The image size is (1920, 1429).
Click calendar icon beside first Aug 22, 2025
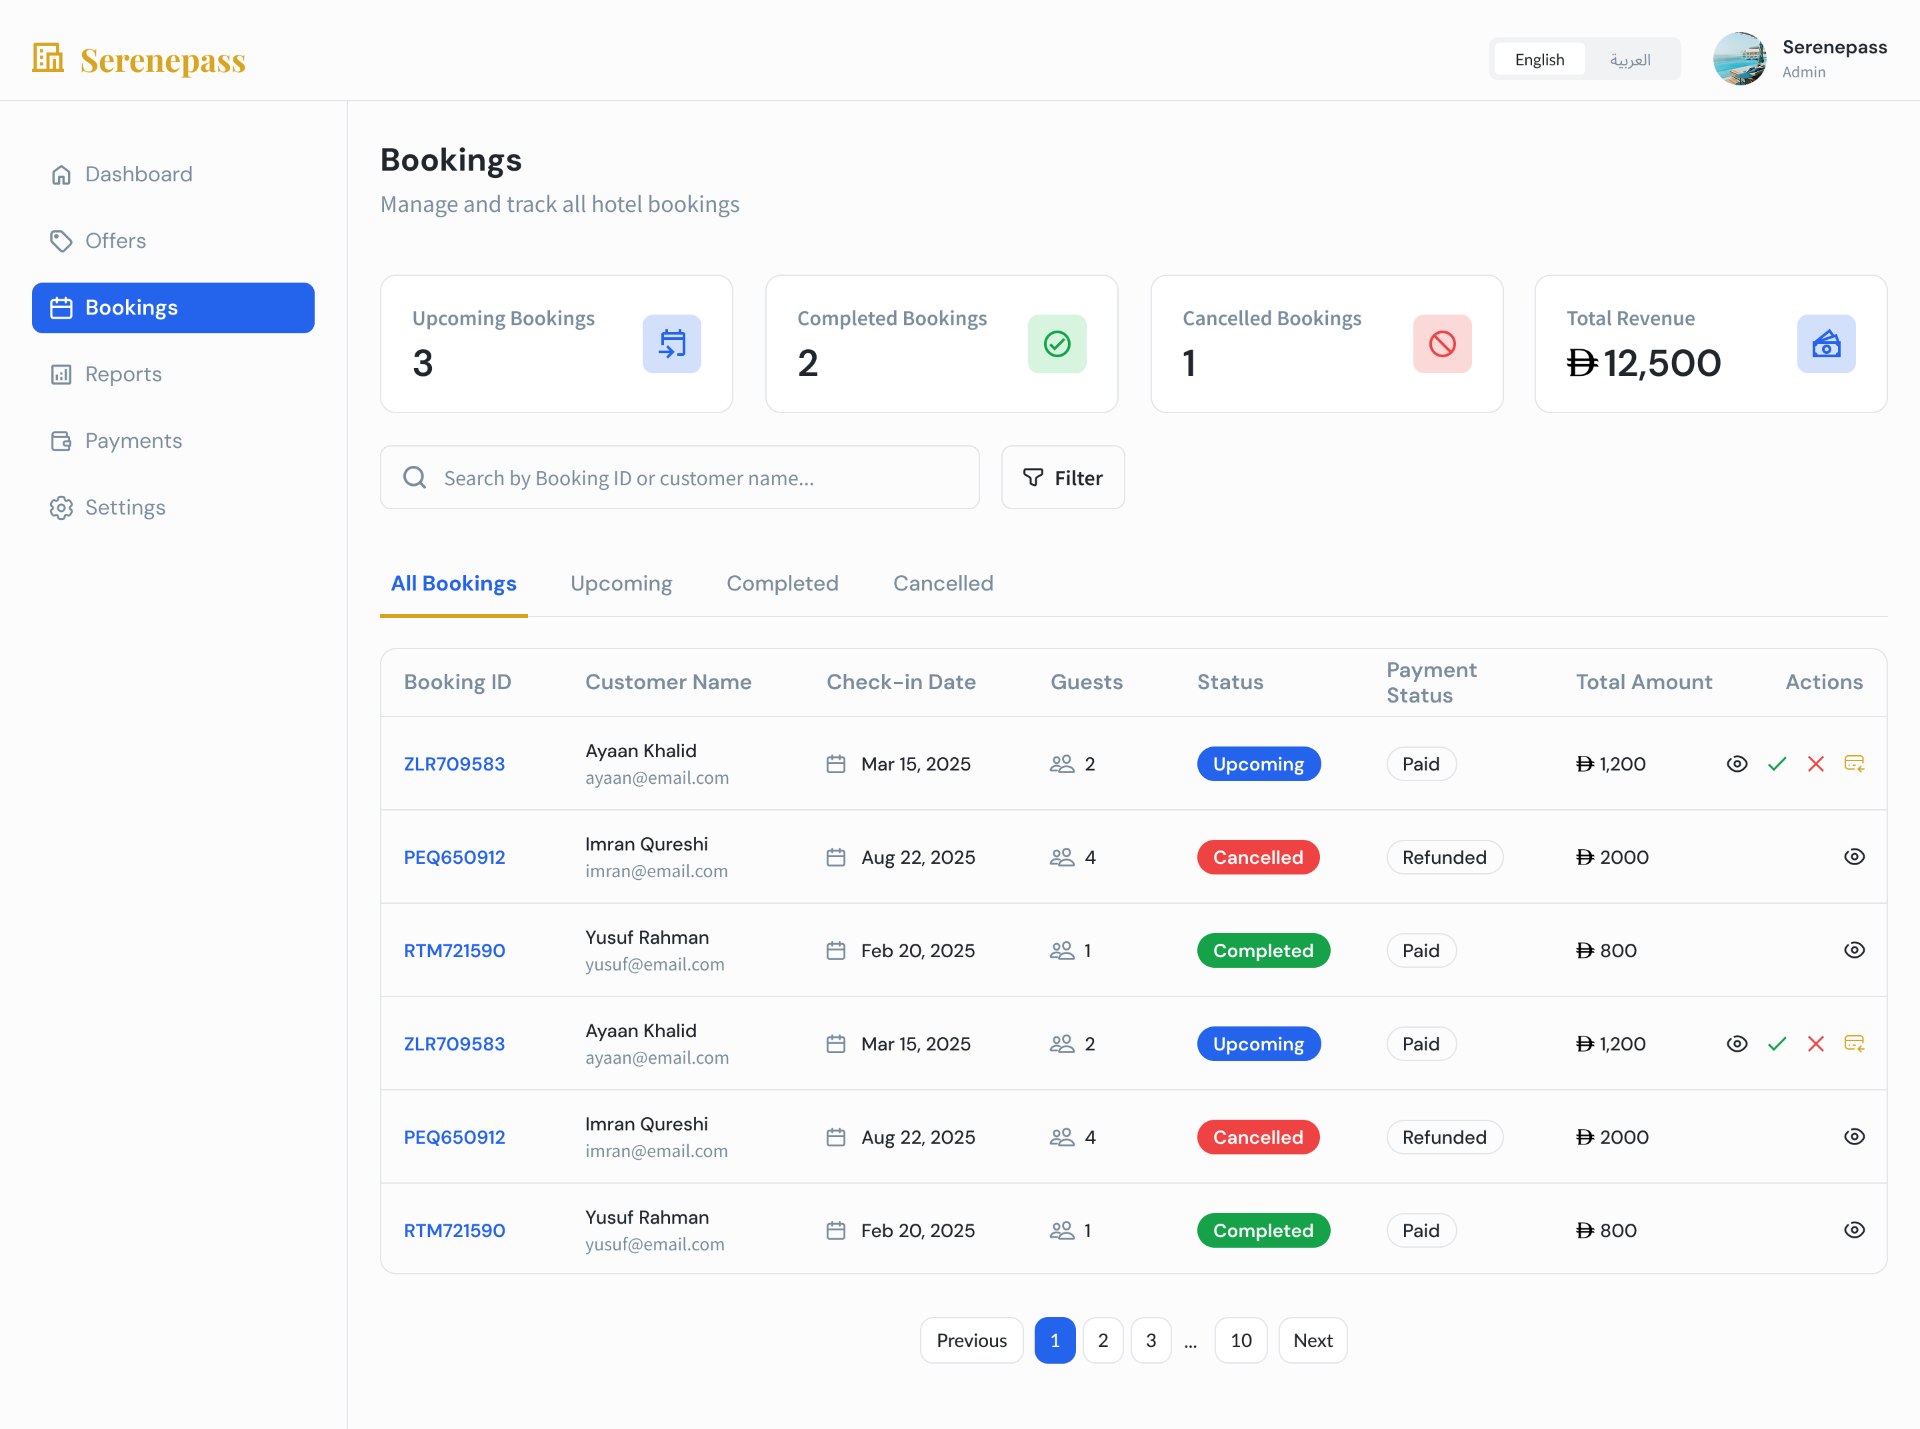pyautogui.click(x=836, y=857)
